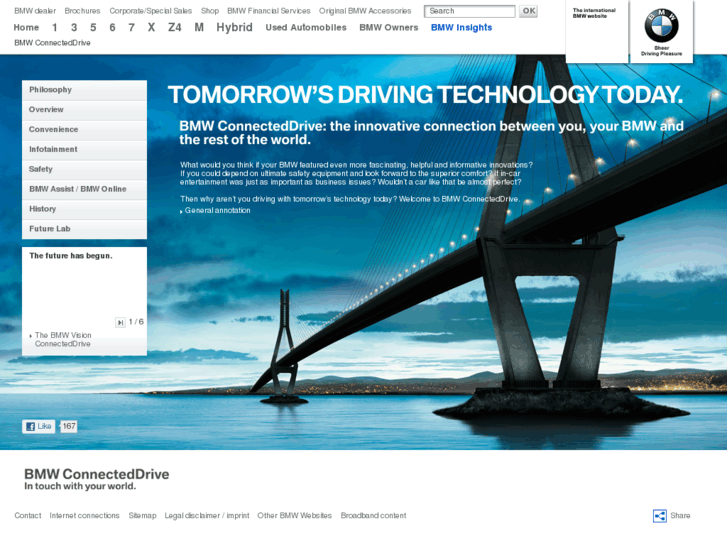Select Infotainment in the side menu

(84, 150)
